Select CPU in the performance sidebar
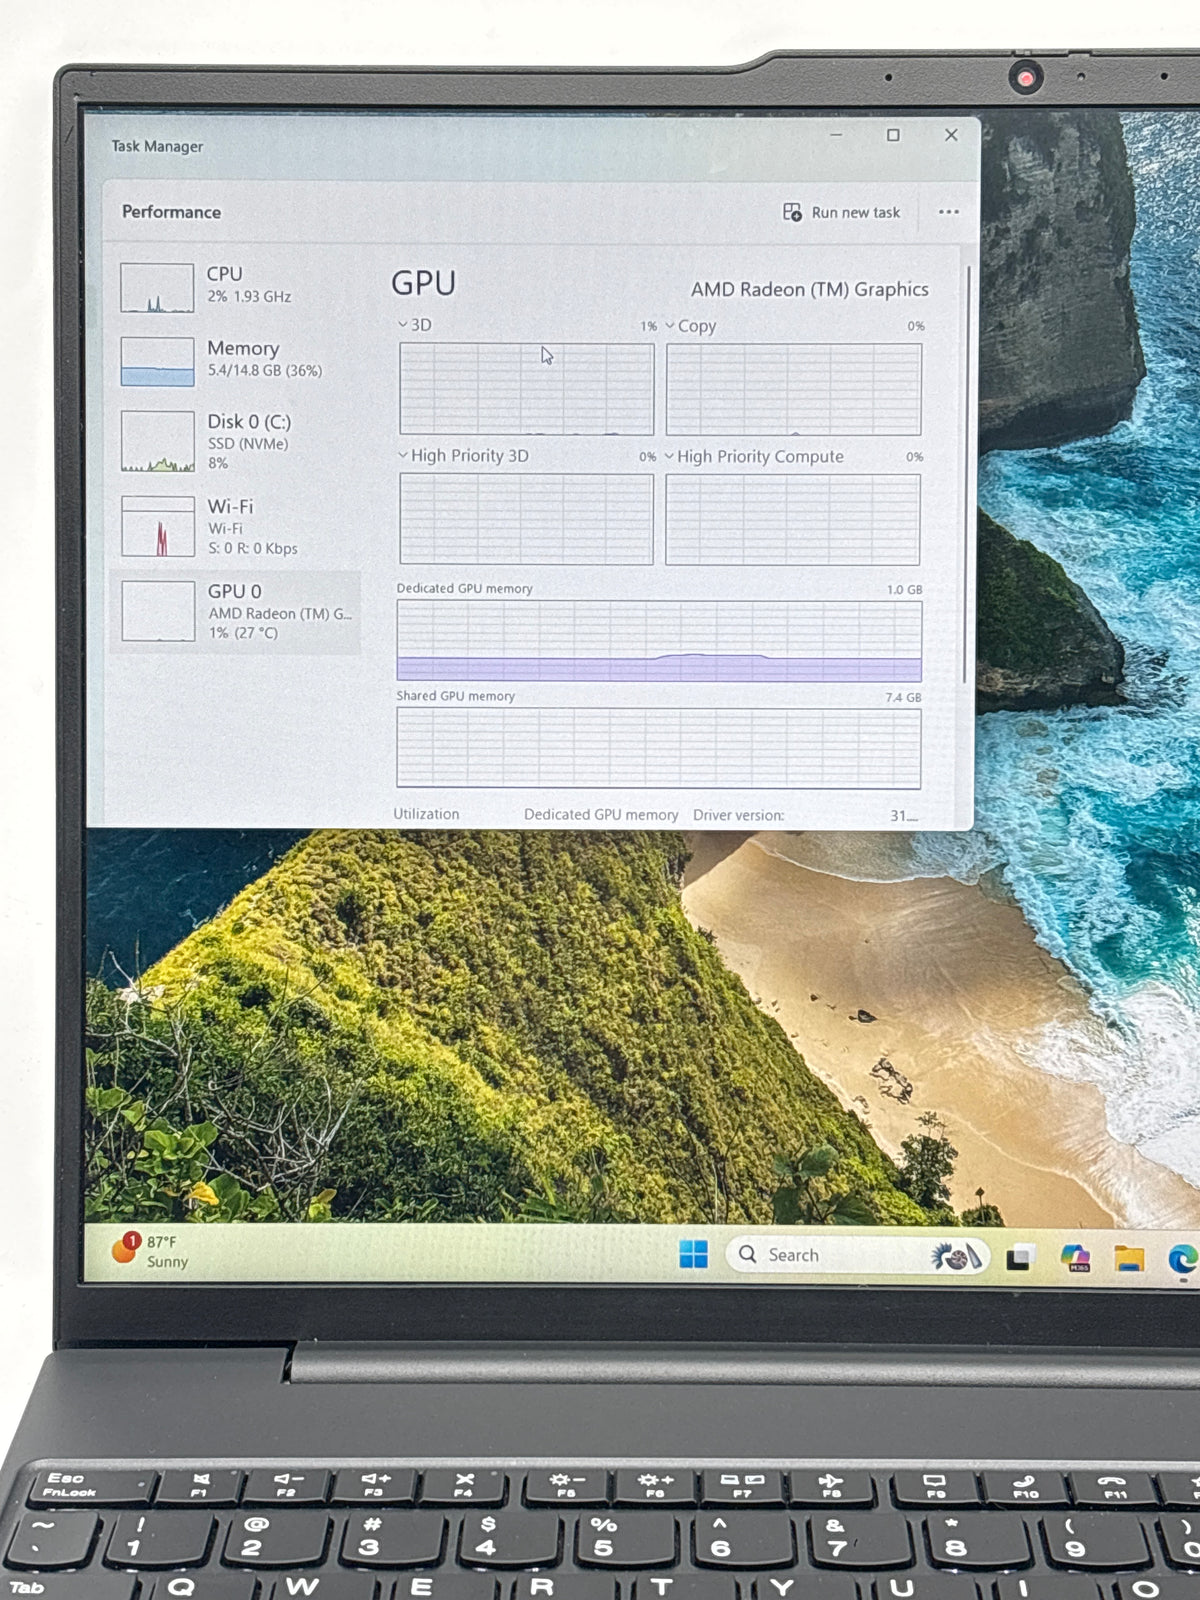Image resolution: width=1200 pixels, height=1600 pixels. (237, 287)
